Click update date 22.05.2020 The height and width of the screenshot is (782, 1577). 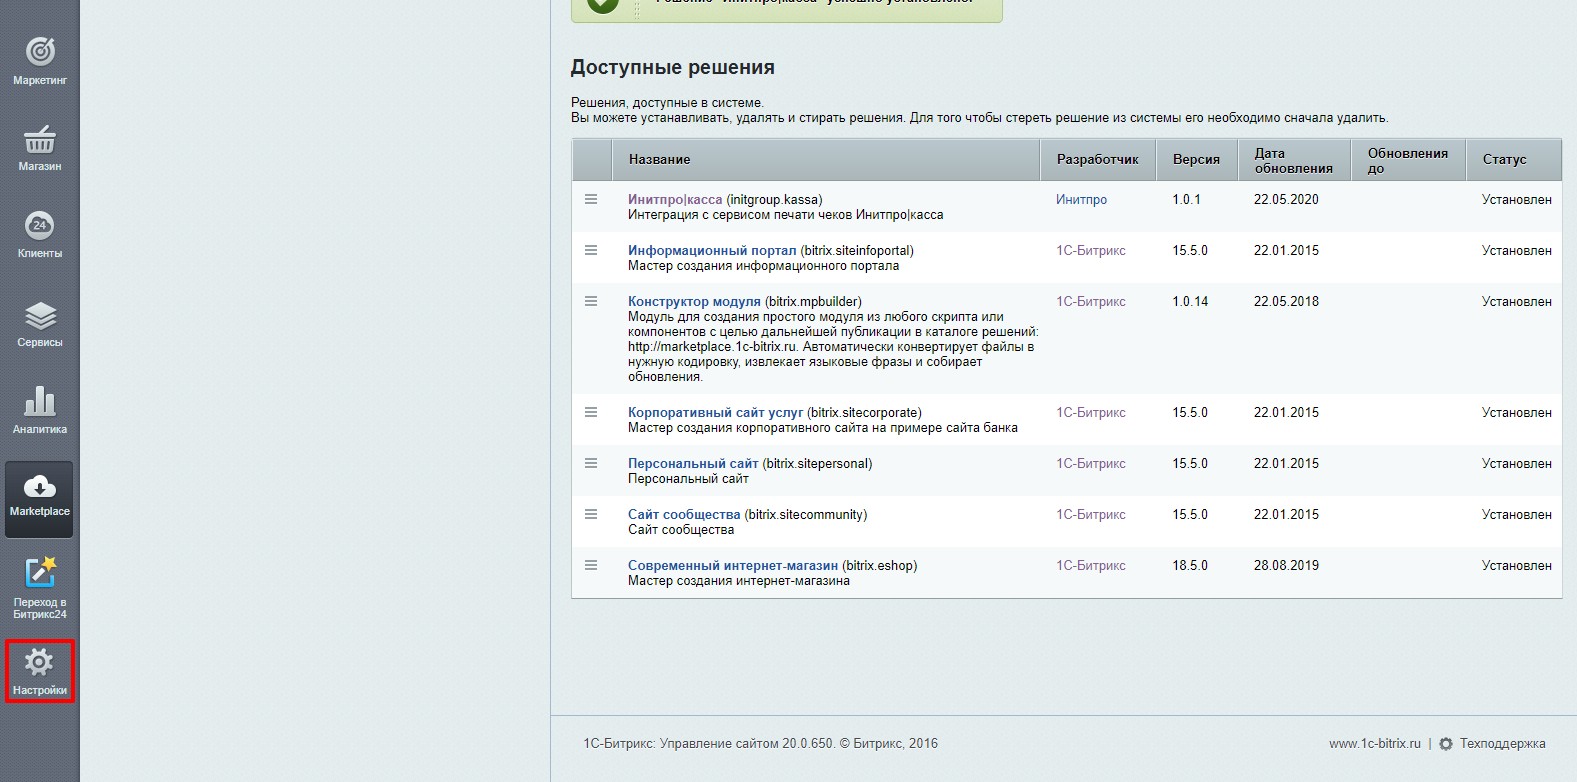click(1286, 200)
